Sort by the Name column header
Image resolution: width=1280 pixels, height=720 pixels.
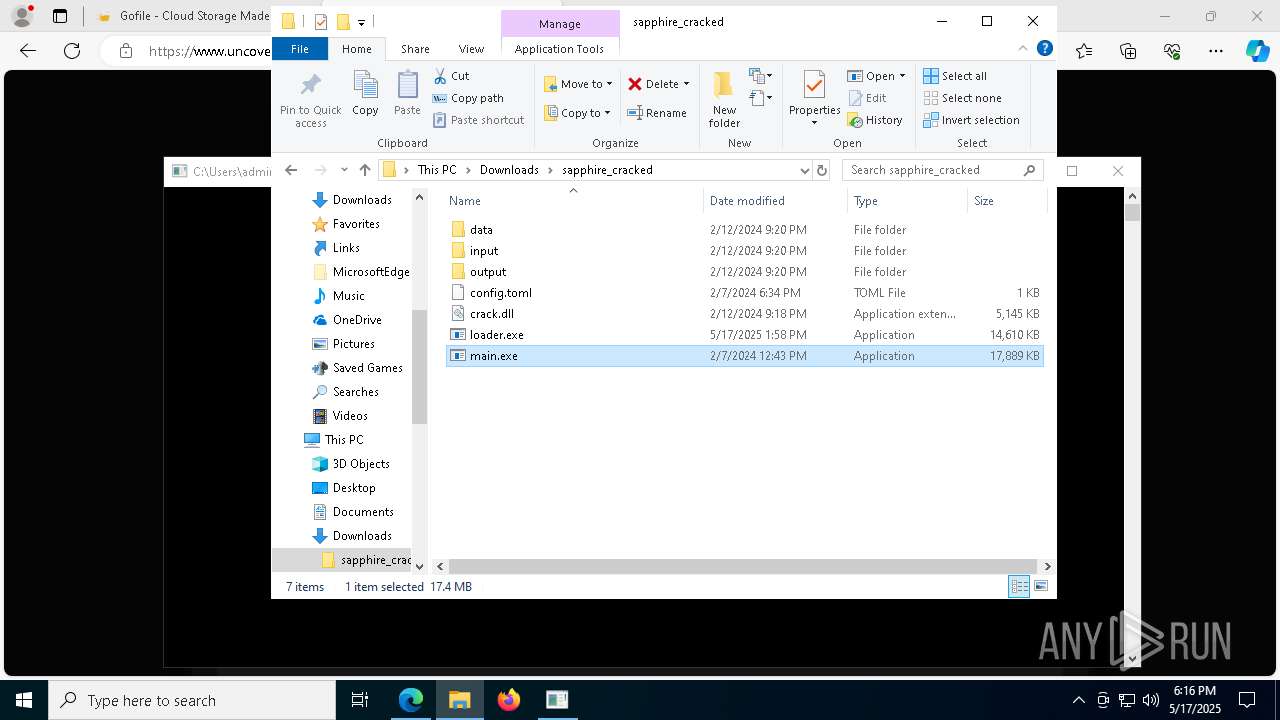pyautogui.click(x=573, y=201)
